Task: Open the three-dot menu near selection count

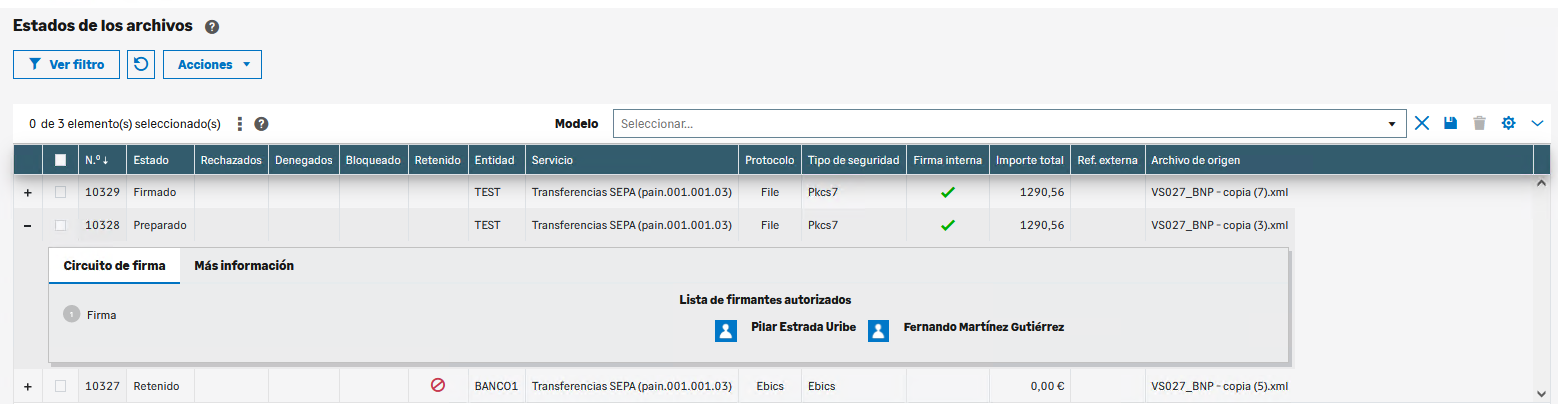Action: point(239,124)
